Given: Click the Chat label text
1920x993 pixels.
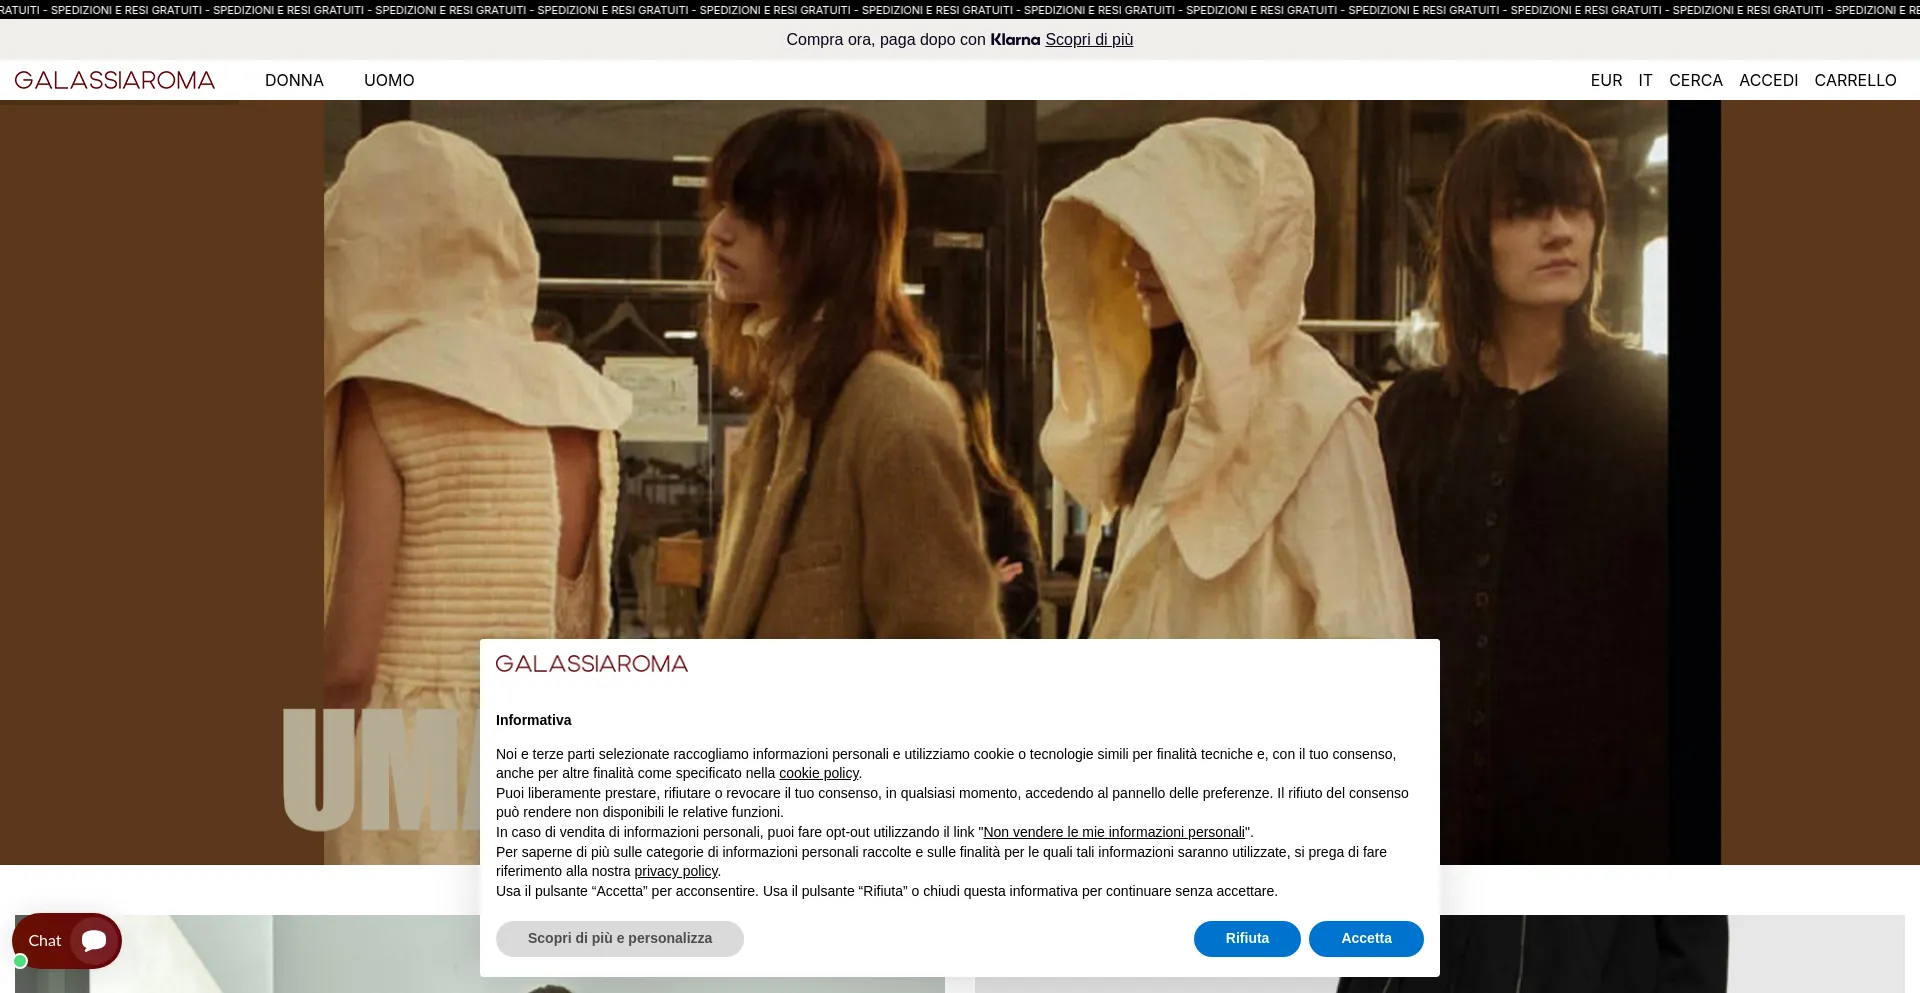Looking at the screenshot, I should coord(45,941).
